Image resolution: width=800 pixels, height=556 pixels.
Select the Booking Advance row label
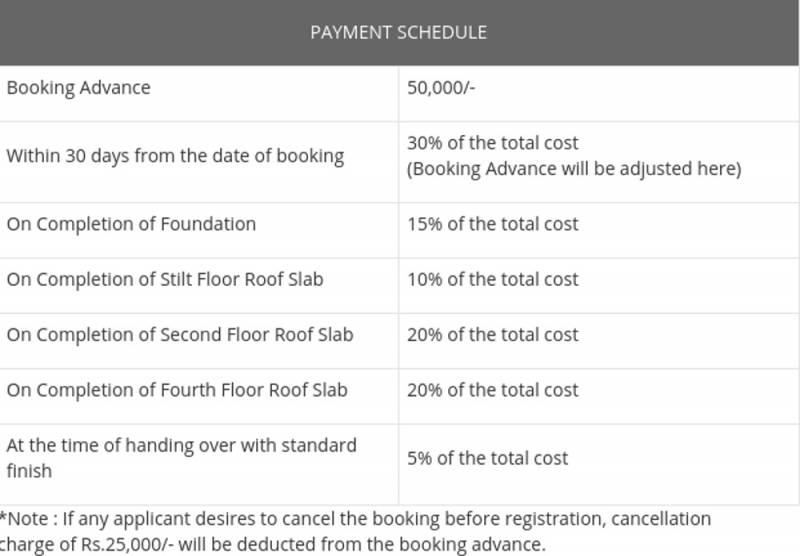[78, 88]
